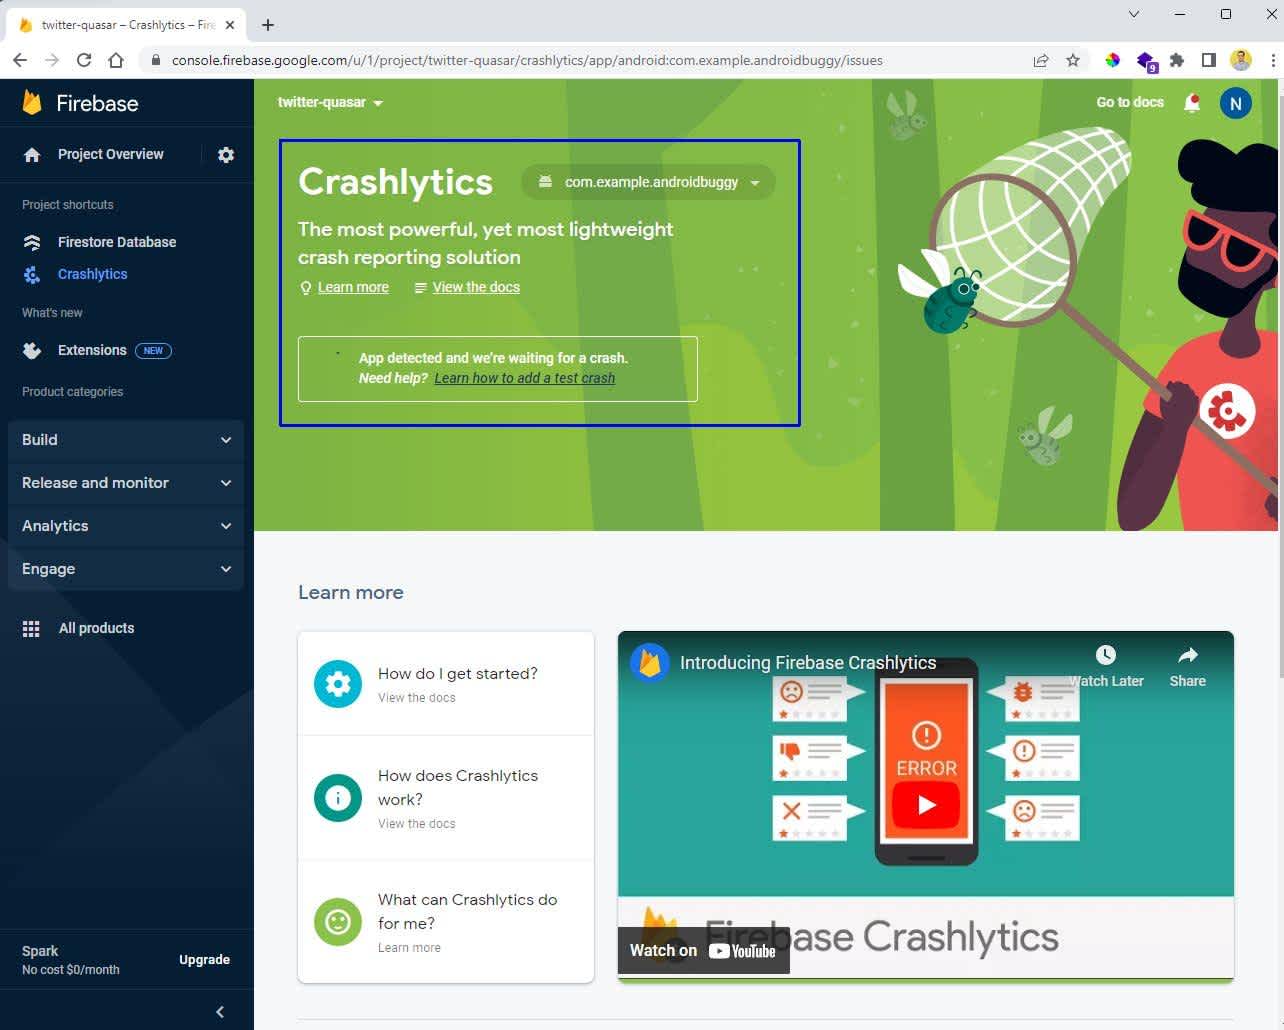
Task: Play the Introducing Firebase Crashlytics video
Action: coord(926,804)
